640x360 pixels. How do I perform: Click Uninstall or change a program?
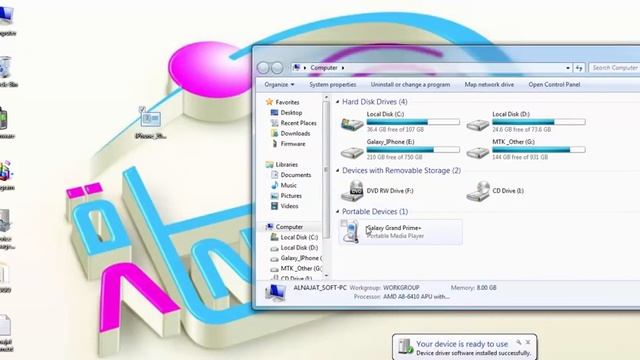[410, 84]
